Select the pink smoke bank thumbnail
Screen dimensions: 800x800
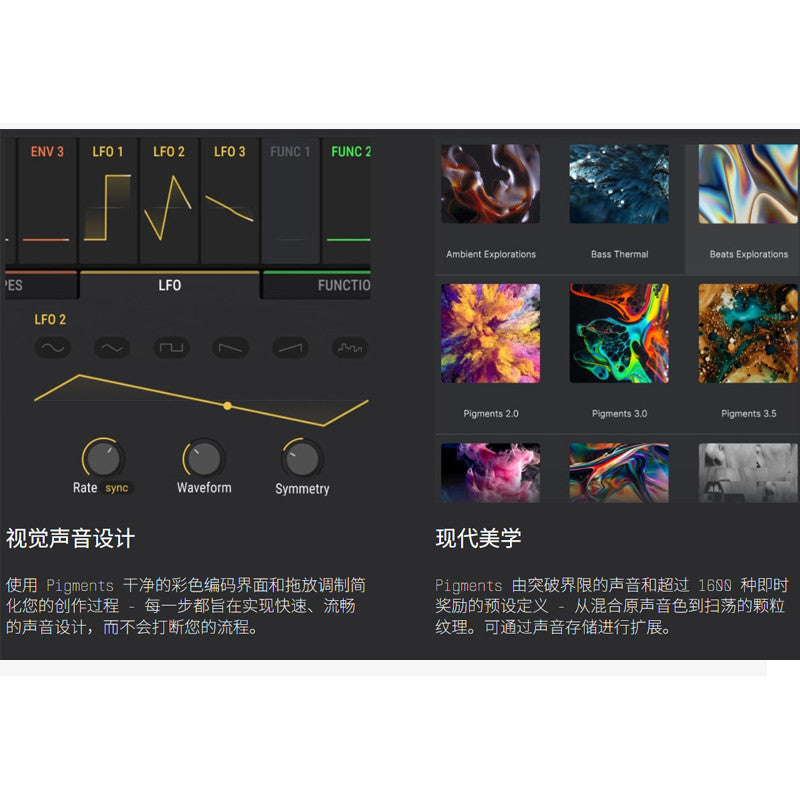pos(490,473)
